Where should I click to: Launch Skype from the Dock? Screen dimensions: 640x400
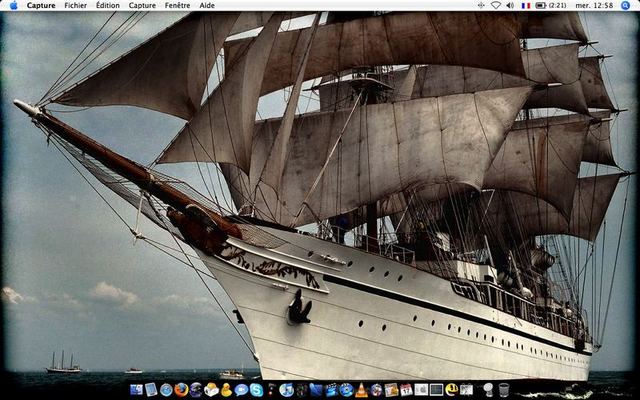pos(256,390)
